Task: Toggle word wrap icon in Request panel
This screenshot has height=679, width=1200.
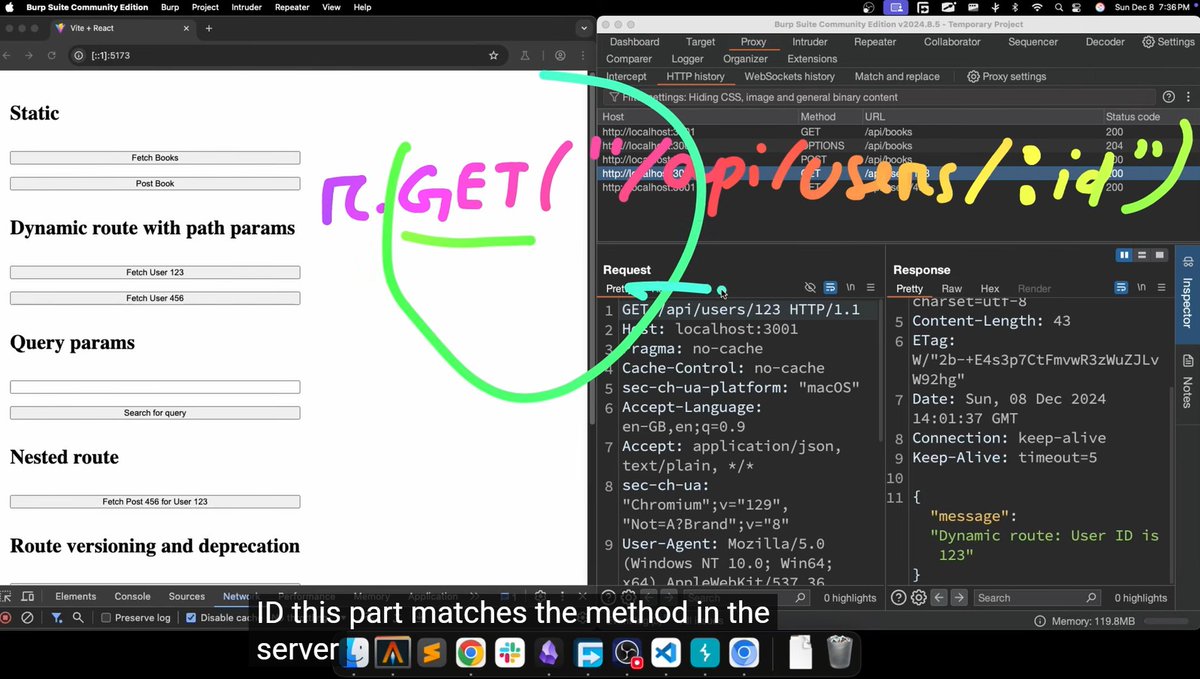Action: tap(830, 288)
